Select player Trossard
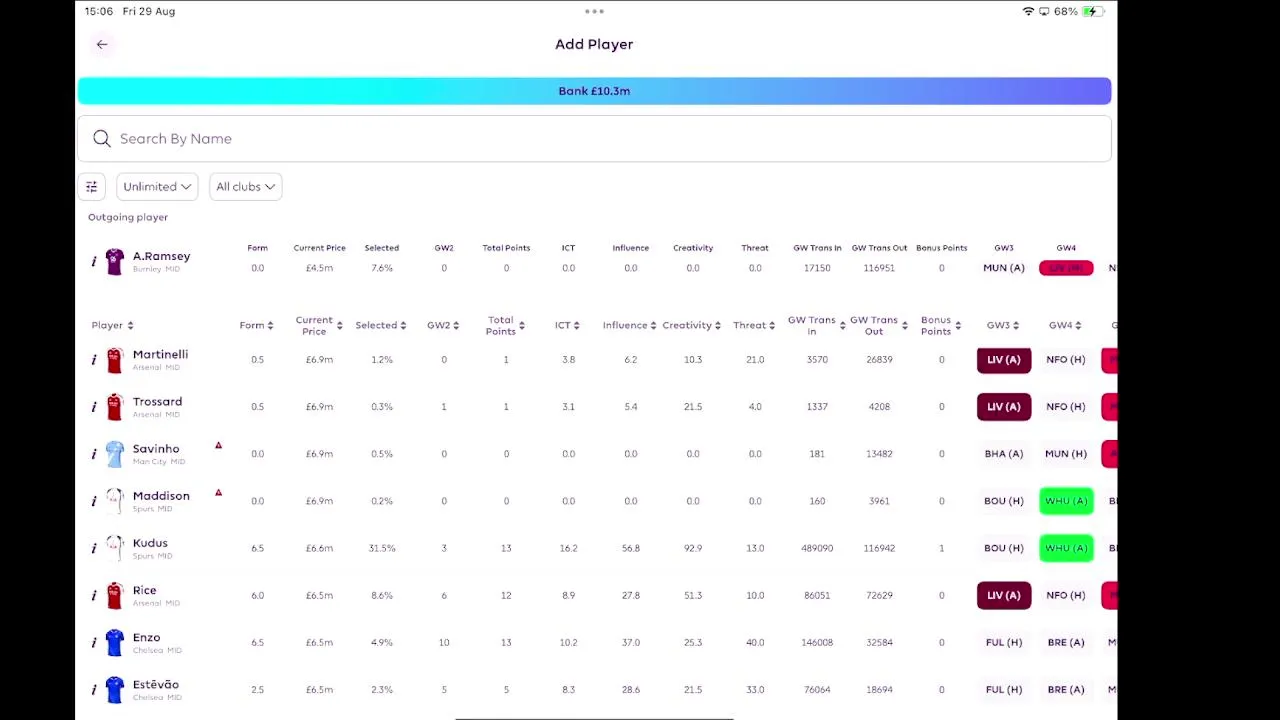Image resolution: width=1280 pixels, height=720 pixels. click(157, 402)
